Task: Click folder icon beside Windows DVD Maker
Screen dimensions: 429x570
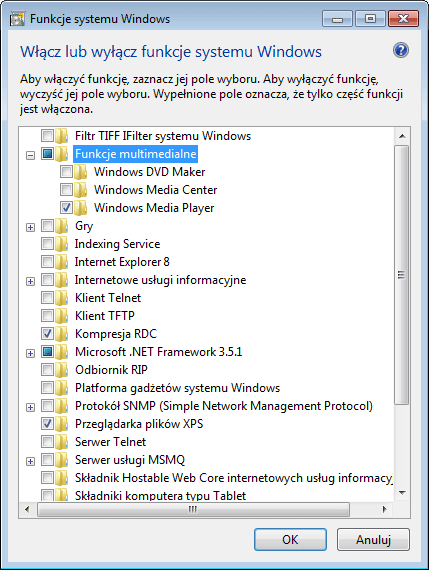Action: pos(81,172)
